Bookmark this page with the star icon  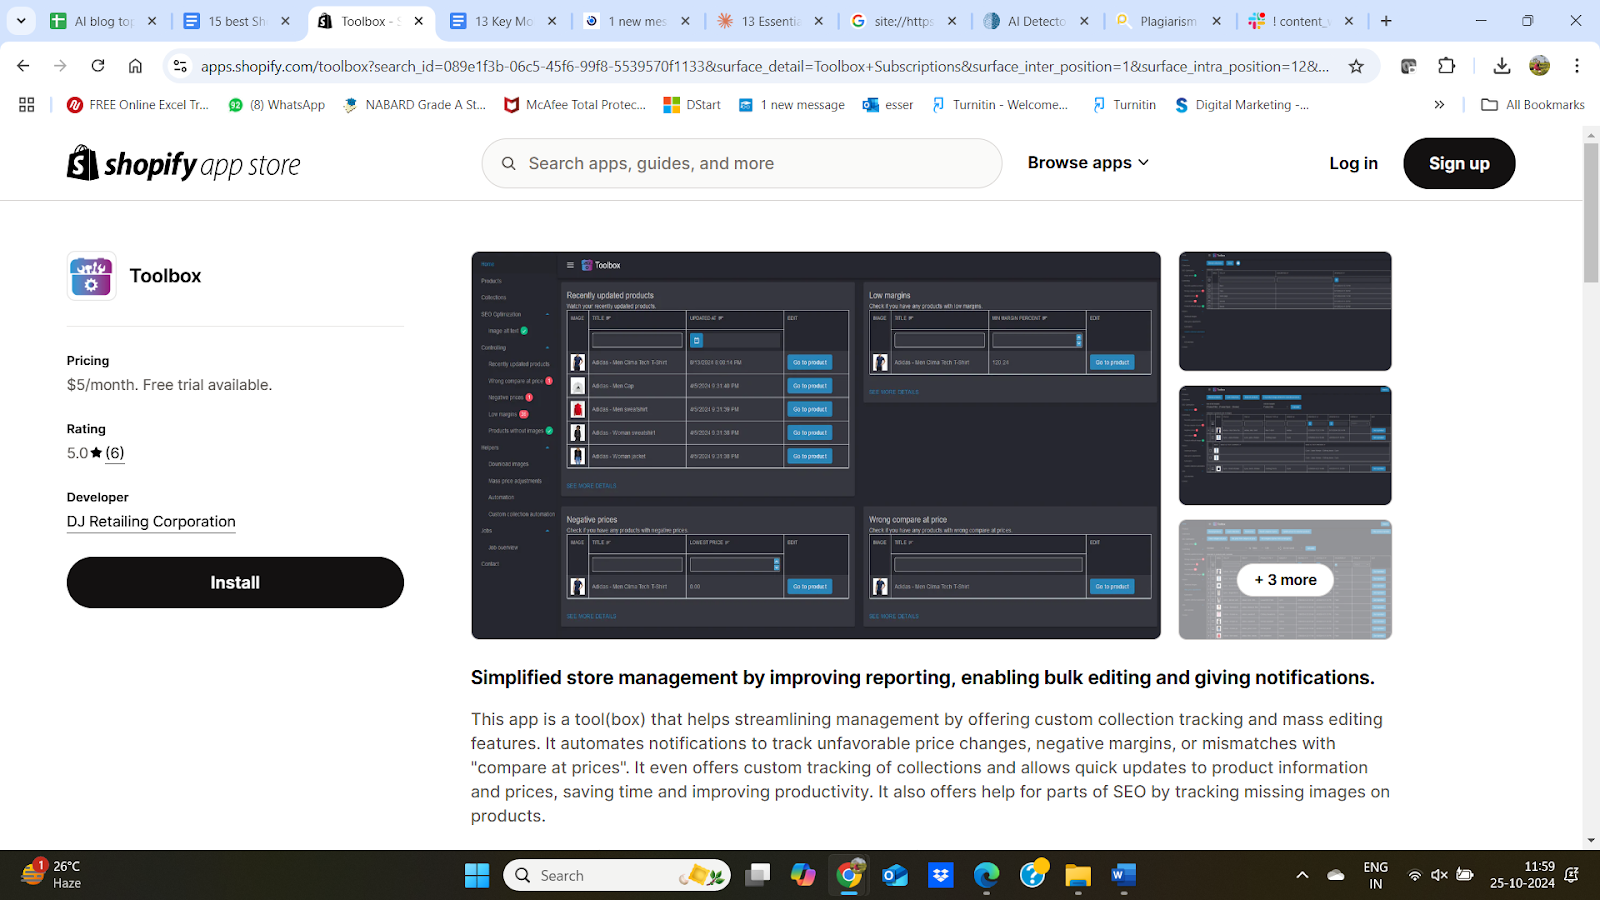coord(1356,66)
